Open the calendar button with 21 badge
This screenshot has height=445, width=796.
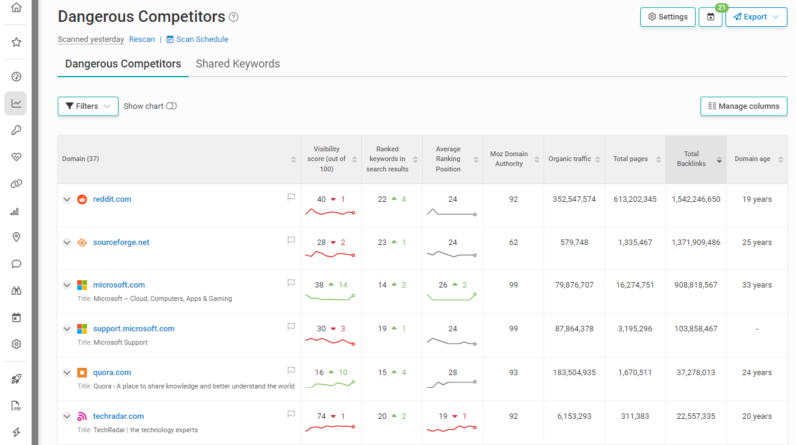[x=710, y=17]
